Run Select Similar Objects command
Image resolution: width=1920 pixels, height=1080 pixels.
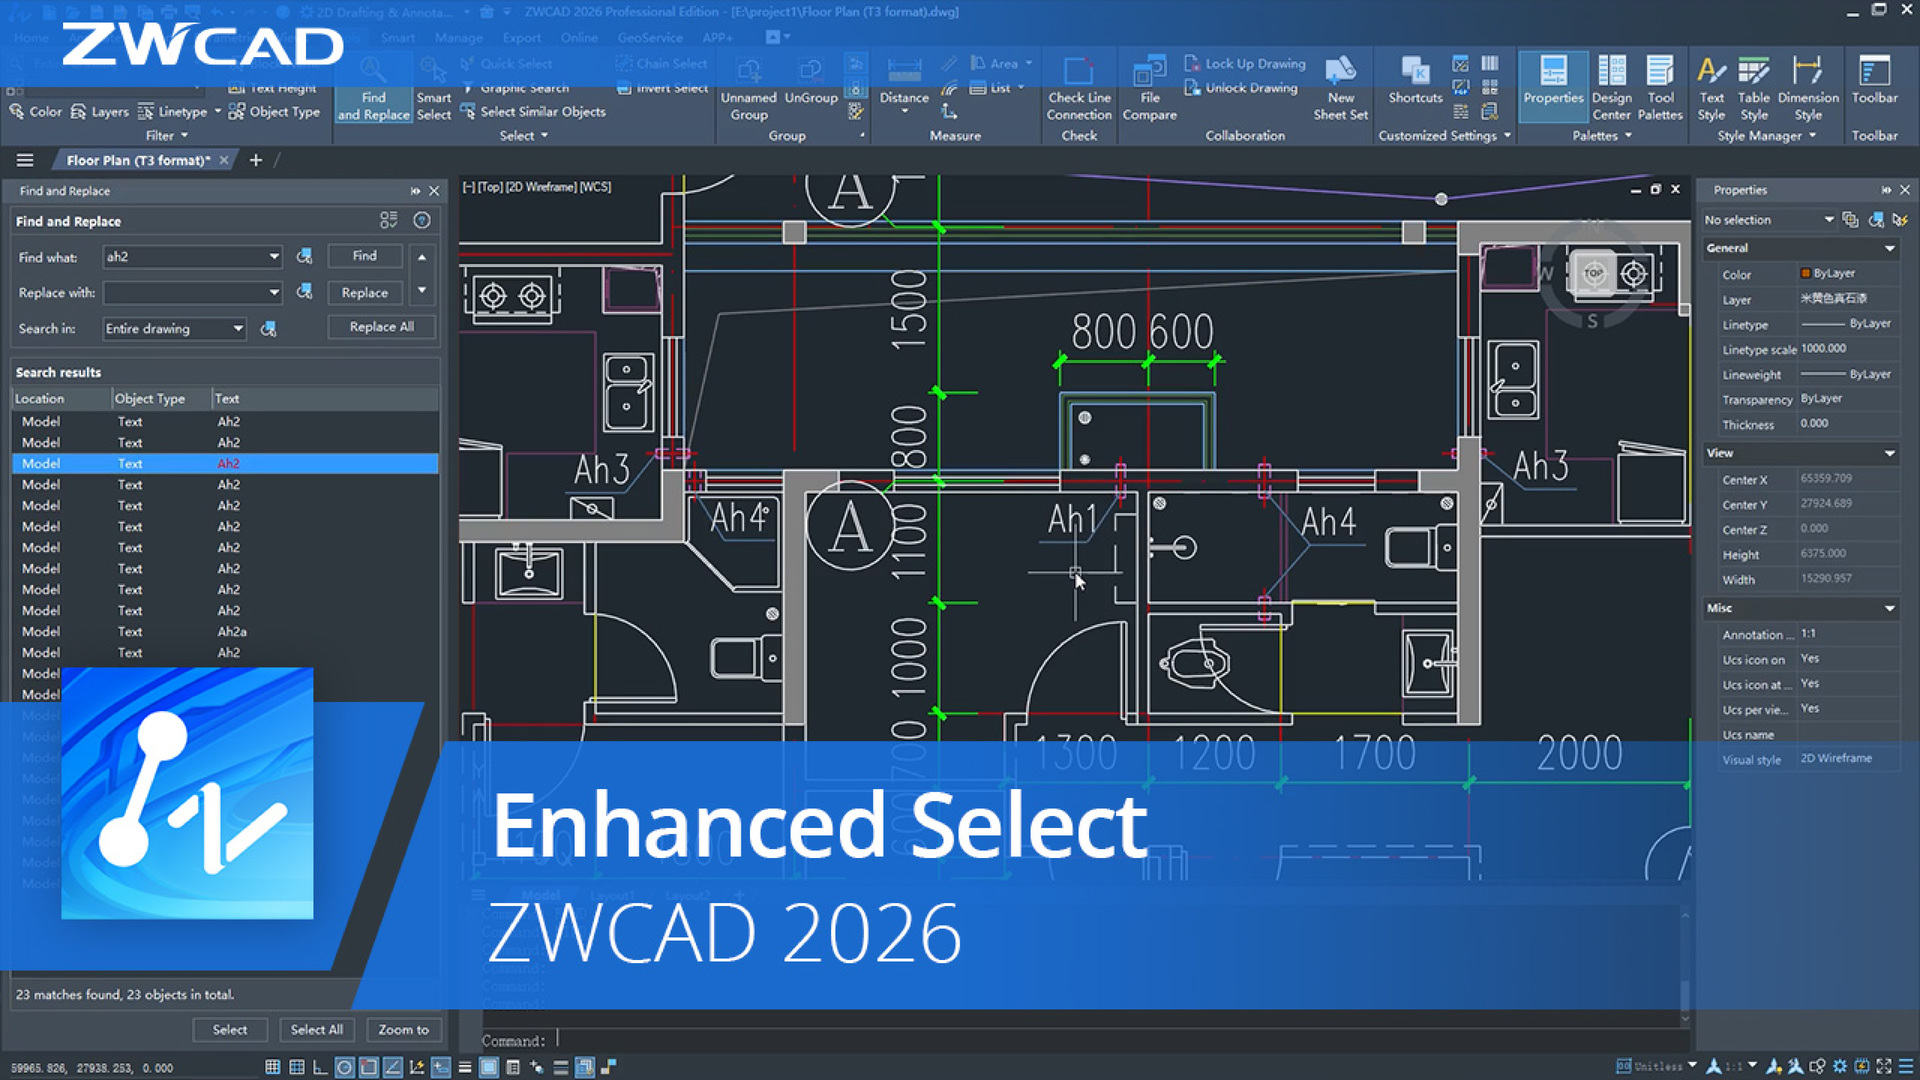coord(533,112)
